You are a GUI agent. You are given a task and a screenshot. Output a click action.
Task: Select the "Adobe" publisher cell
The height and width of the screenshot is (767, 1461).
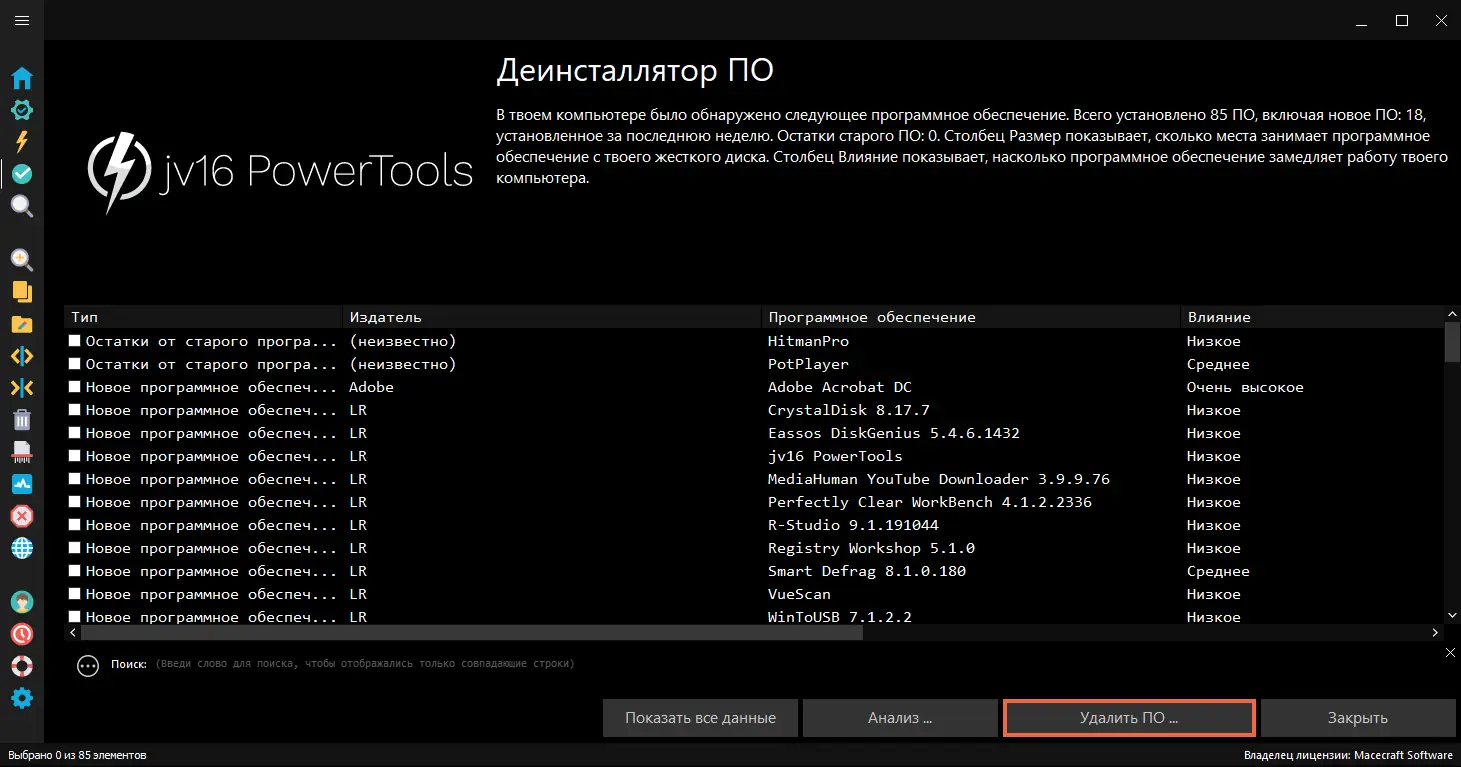click(371, 387)
